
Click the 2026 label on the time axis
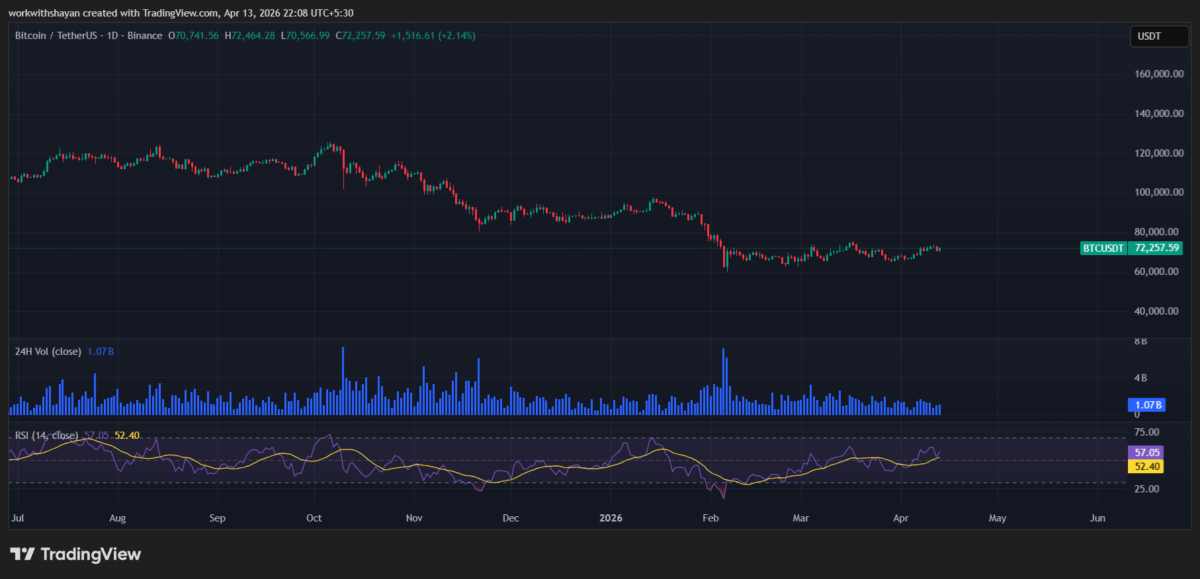pos(611,518)
